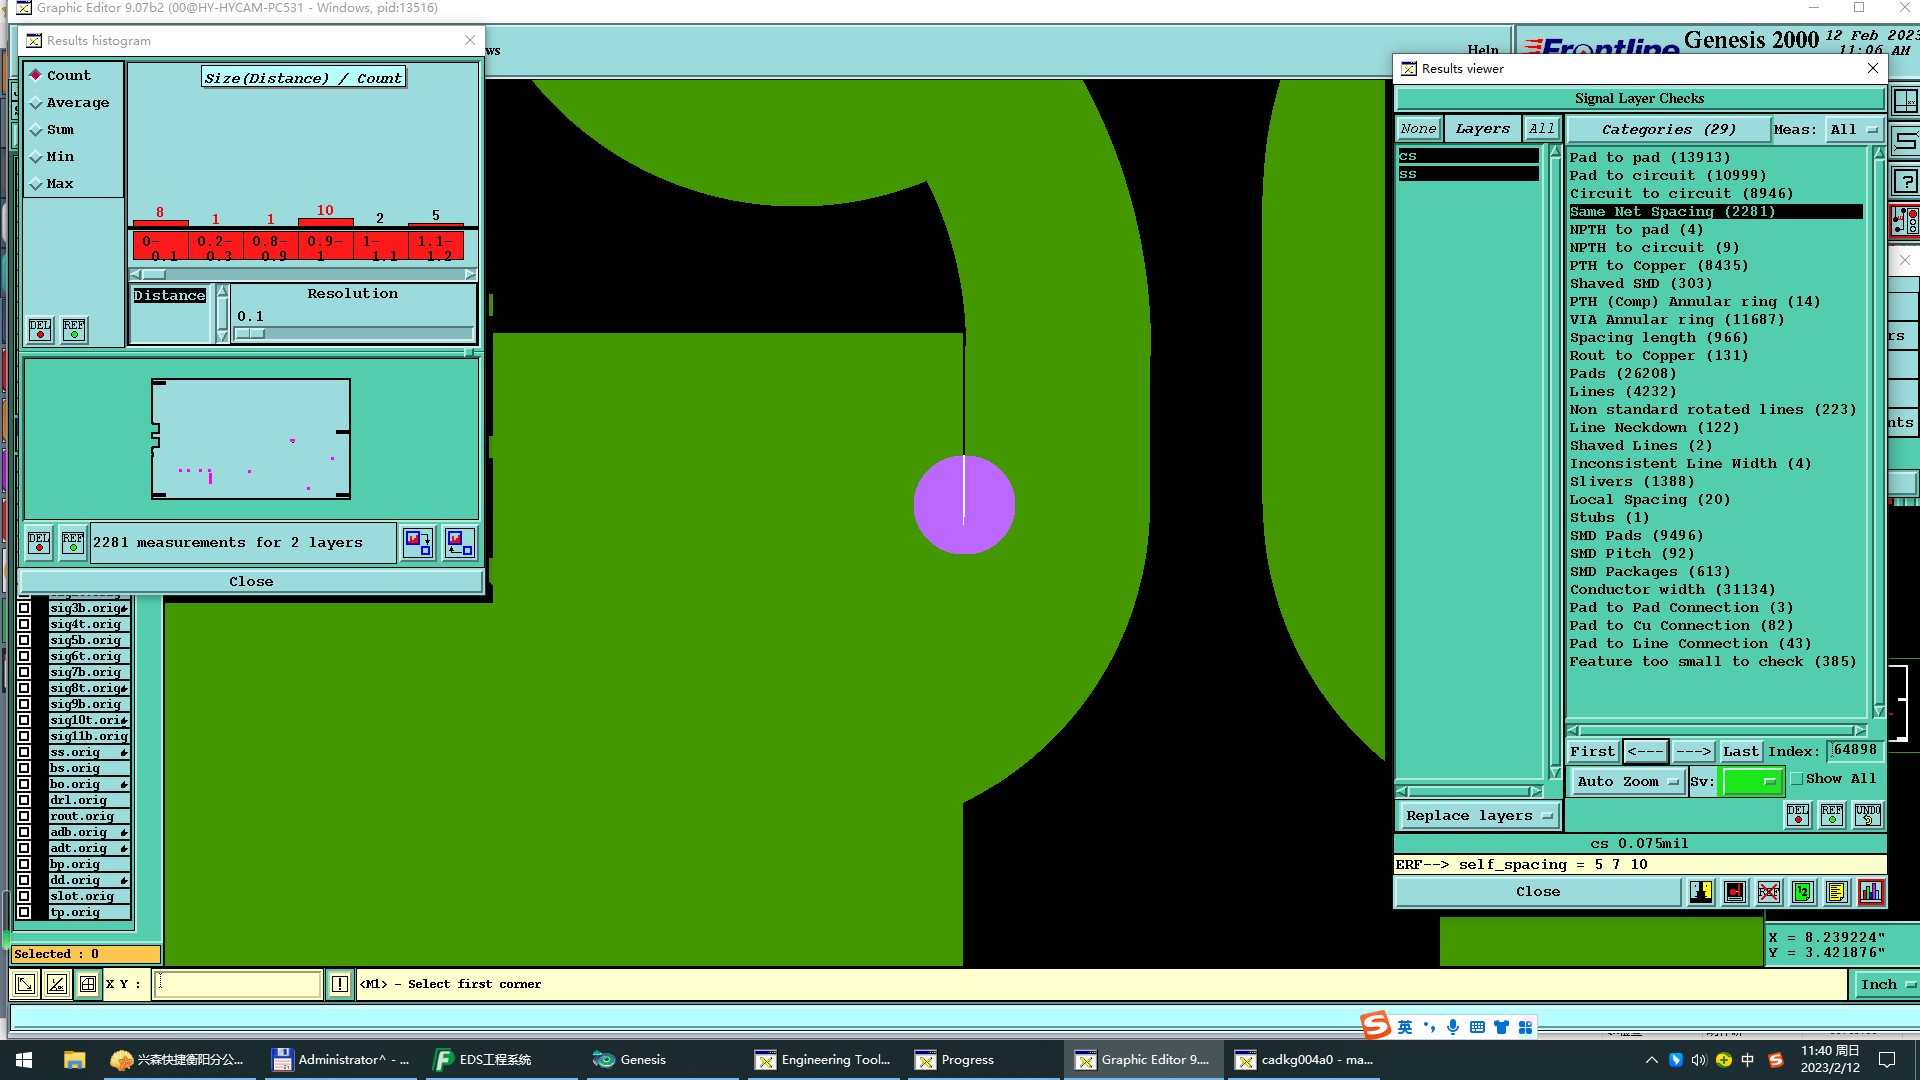Click the yellow report notes icon
This screenshot has width=1920, height=1080.
click(x=1836, y=892)
